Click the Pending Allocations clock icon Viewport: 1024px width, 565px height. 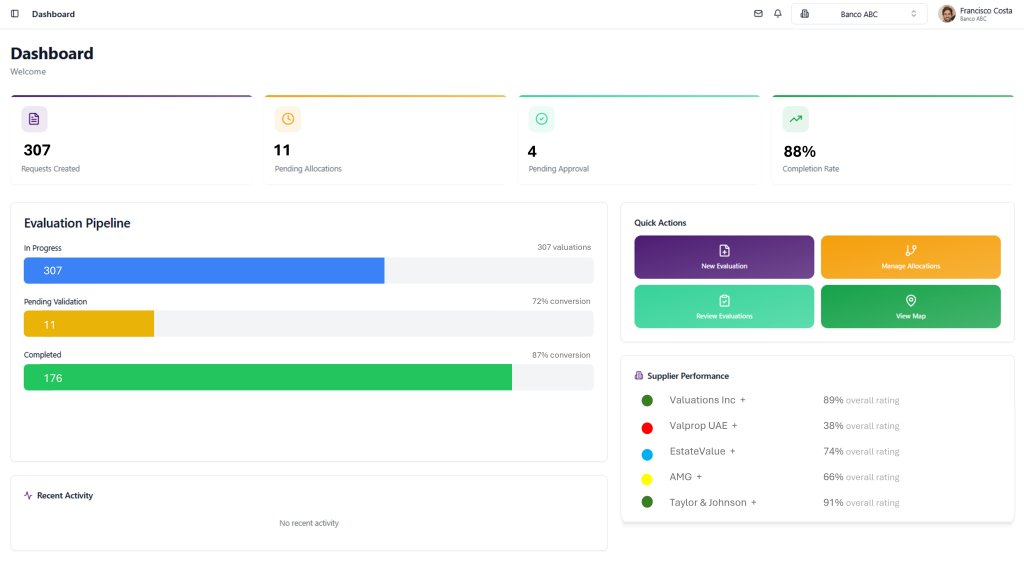pyautogui.click(x=288, y=119)
